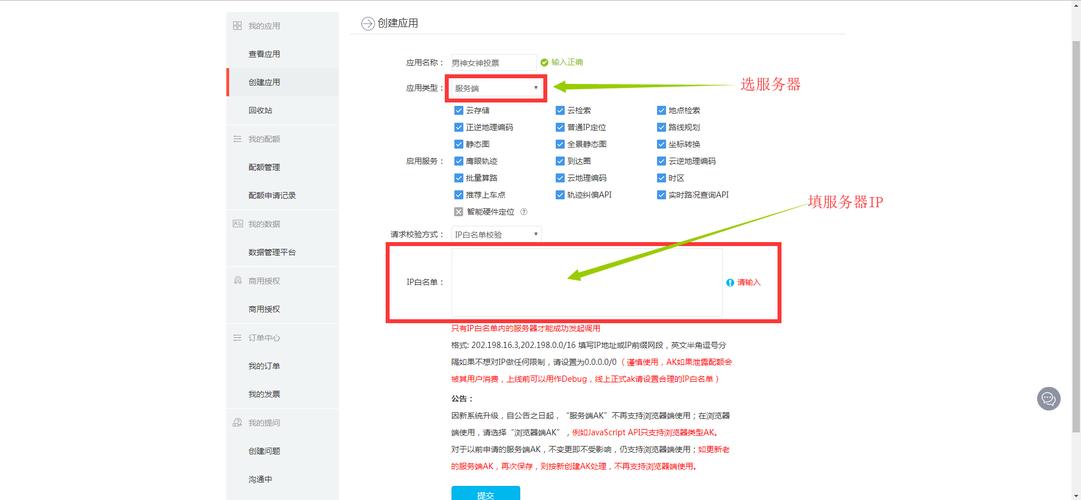The width and height of the screenshot is (1081, 500).
Task: Uncheck the 云检索 service checkbox
Action: [x=560, y=110]
